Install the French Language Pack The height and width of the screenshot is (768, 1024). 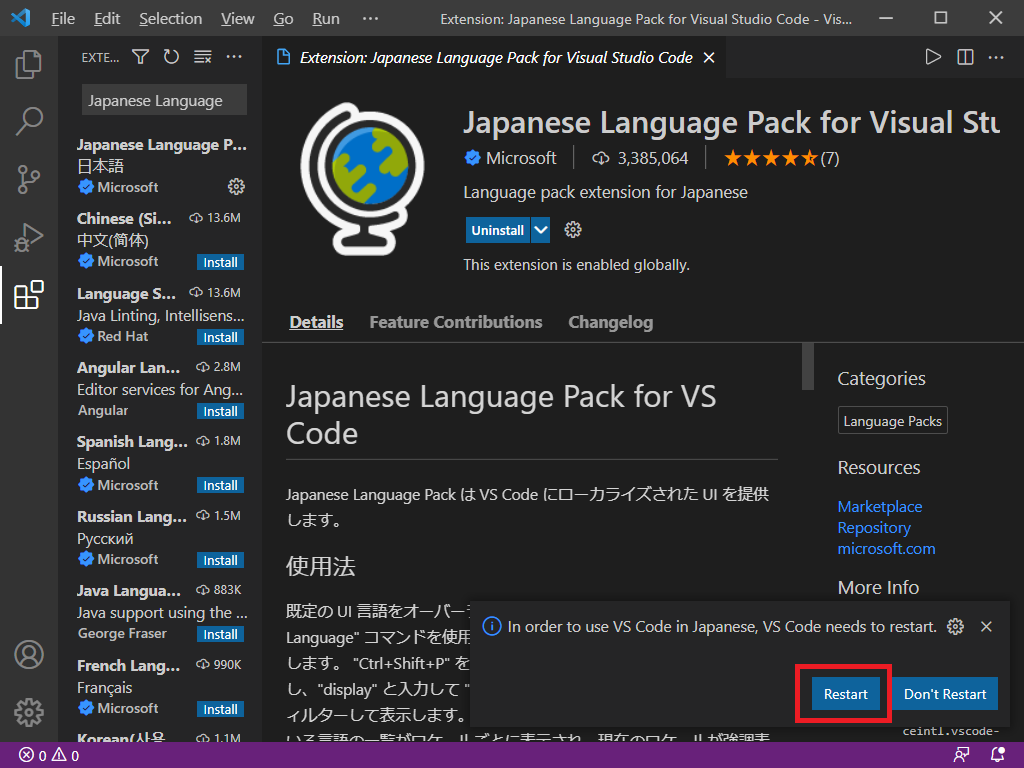pos(220,709)
